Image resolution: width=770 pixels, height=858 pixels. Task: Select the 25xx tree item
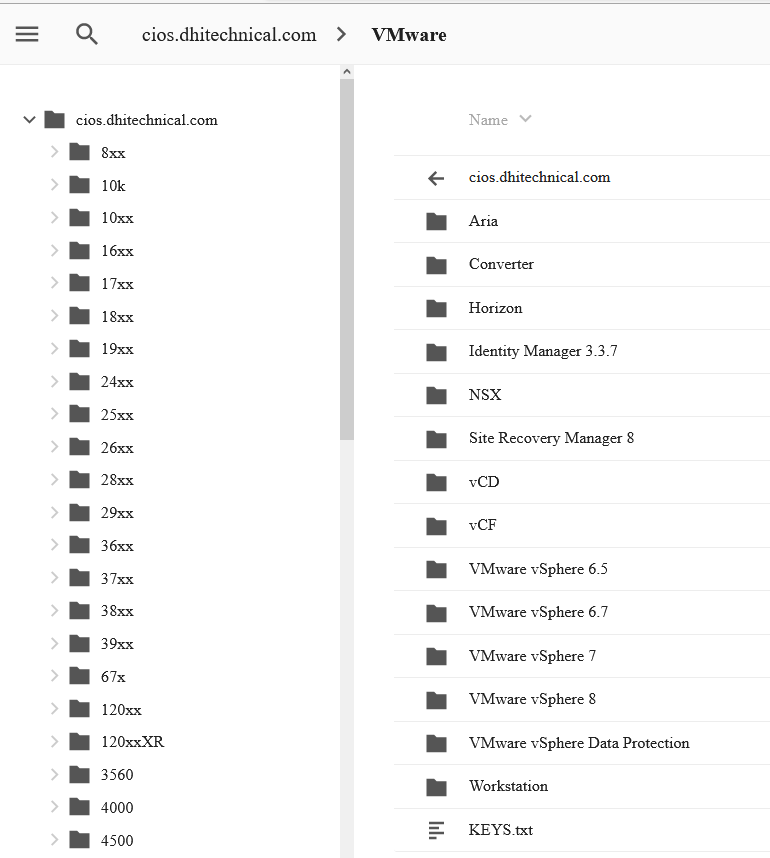click(x=117, y=415)
